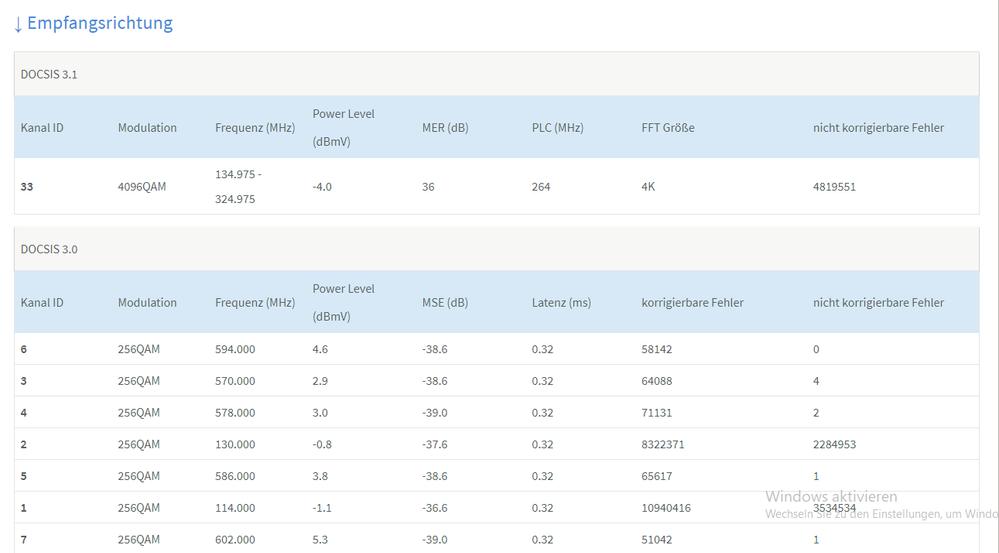Click the korrigierbare Fehler column header
The height and width of the screenshot is (553, 999).
pyautogui.click(x=692, y=302)
